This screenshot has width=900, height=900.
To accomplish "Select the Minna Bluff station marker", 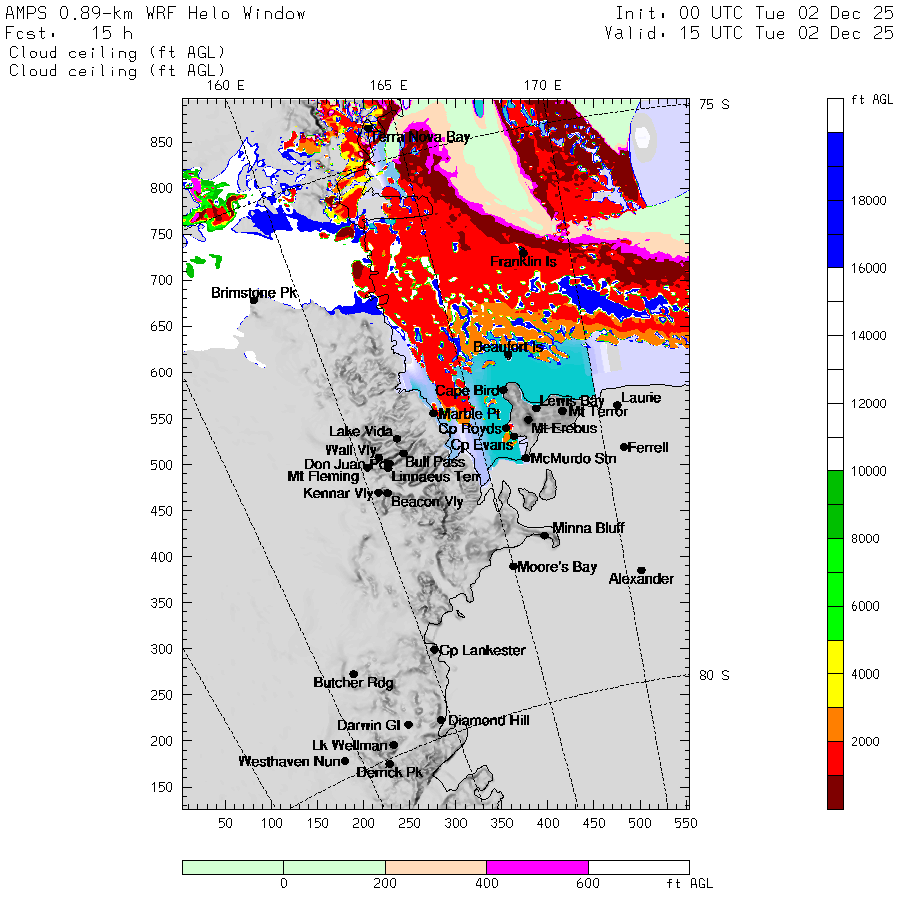I will point(545,536).
